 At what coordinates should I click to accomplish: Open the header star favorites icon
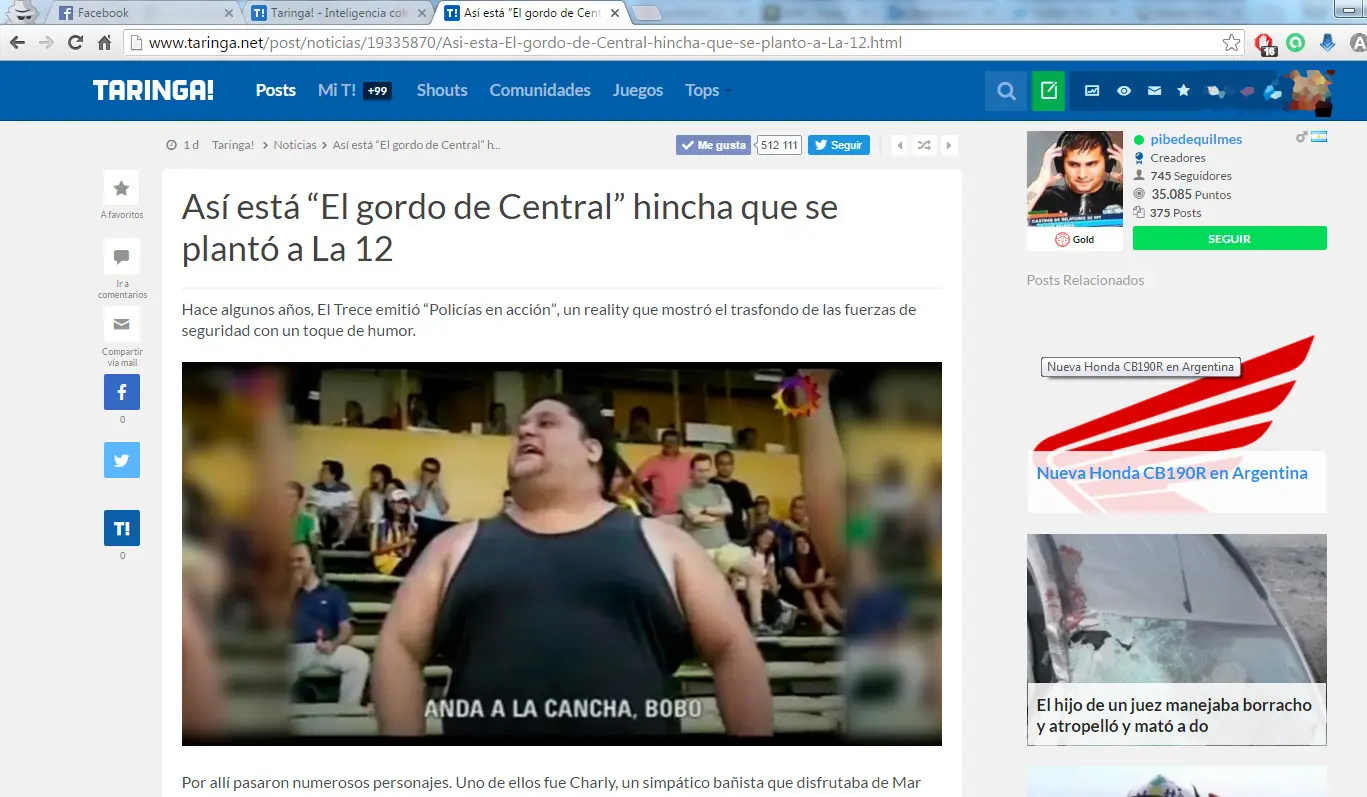click(x=1184, y=91)
